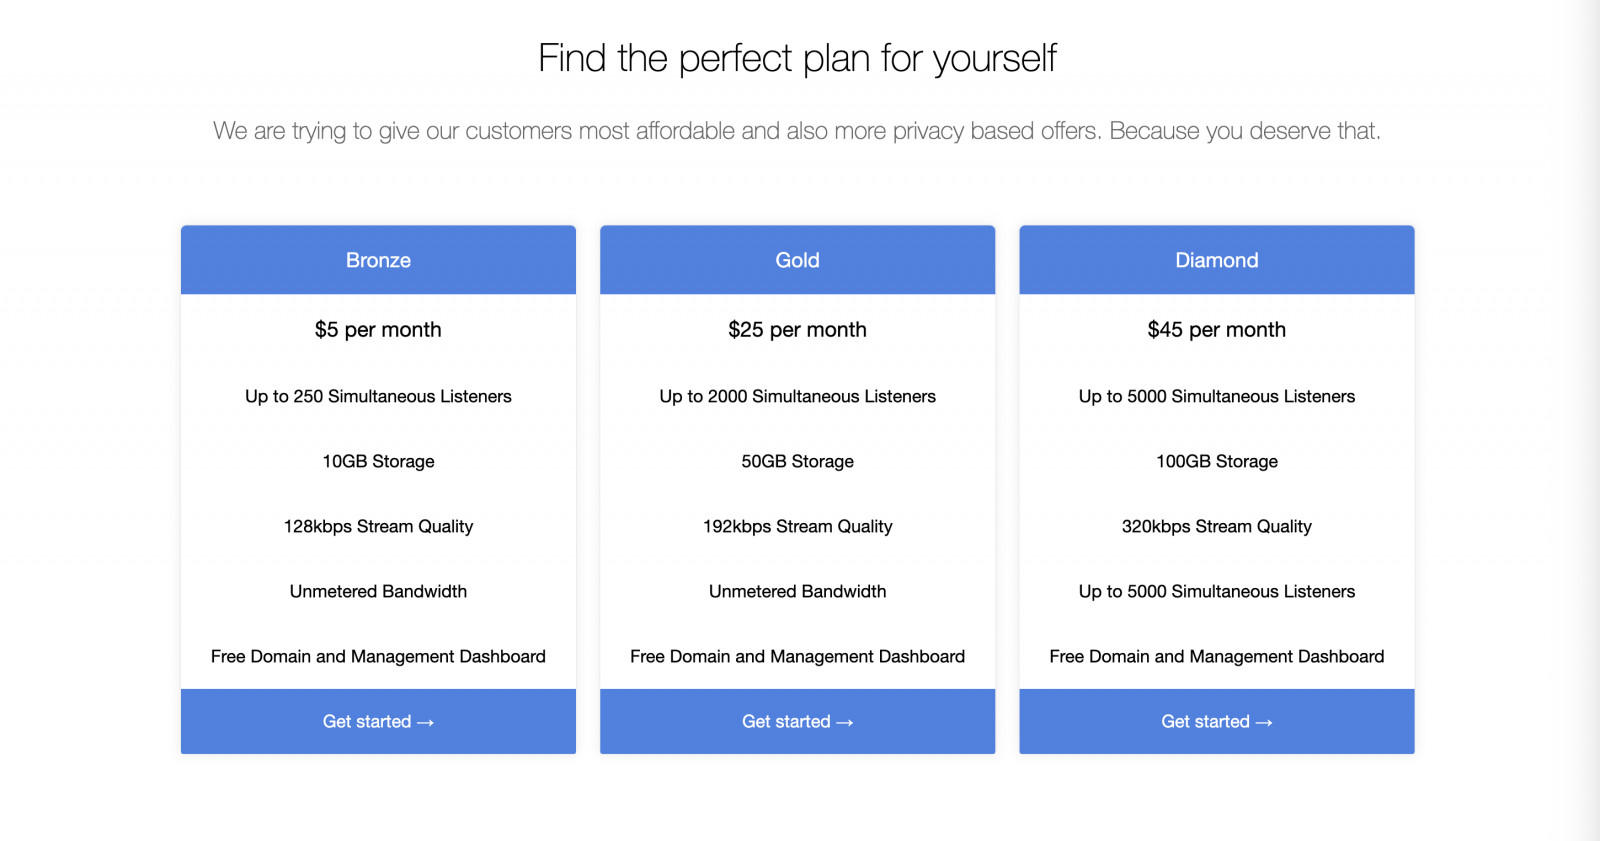This screenshot has height=841, width=1600.
Task: Click the 10GB Storage feature
Action: (x=378, y=462)
